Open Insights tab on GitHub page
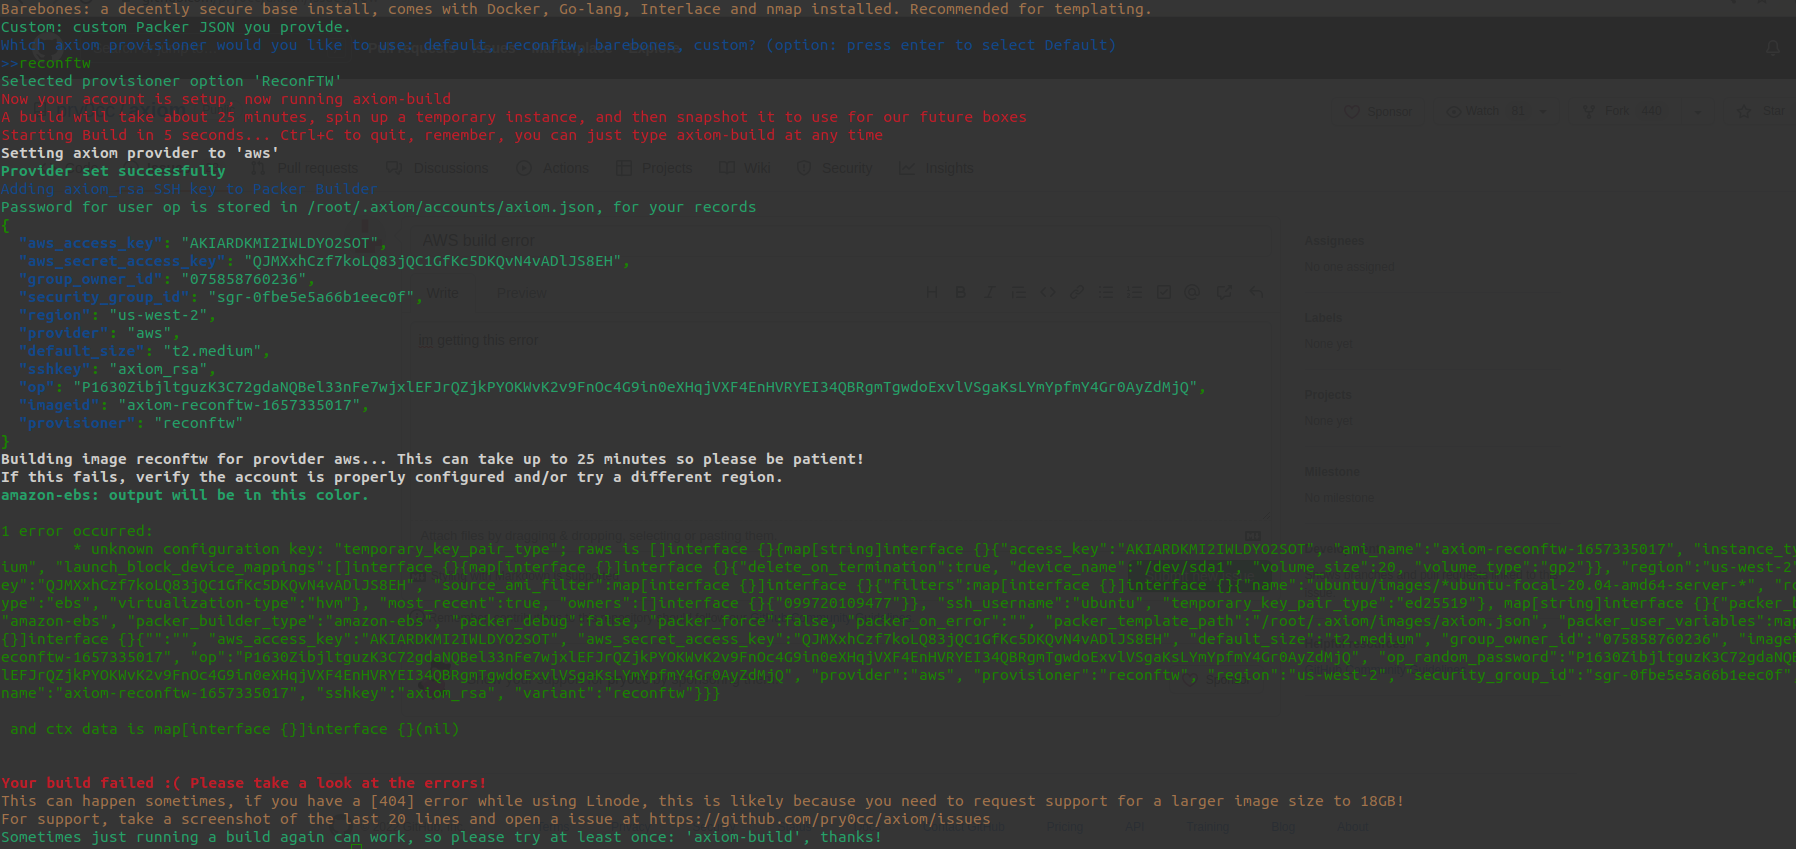 pyautogui.click(x=937, y=168)
